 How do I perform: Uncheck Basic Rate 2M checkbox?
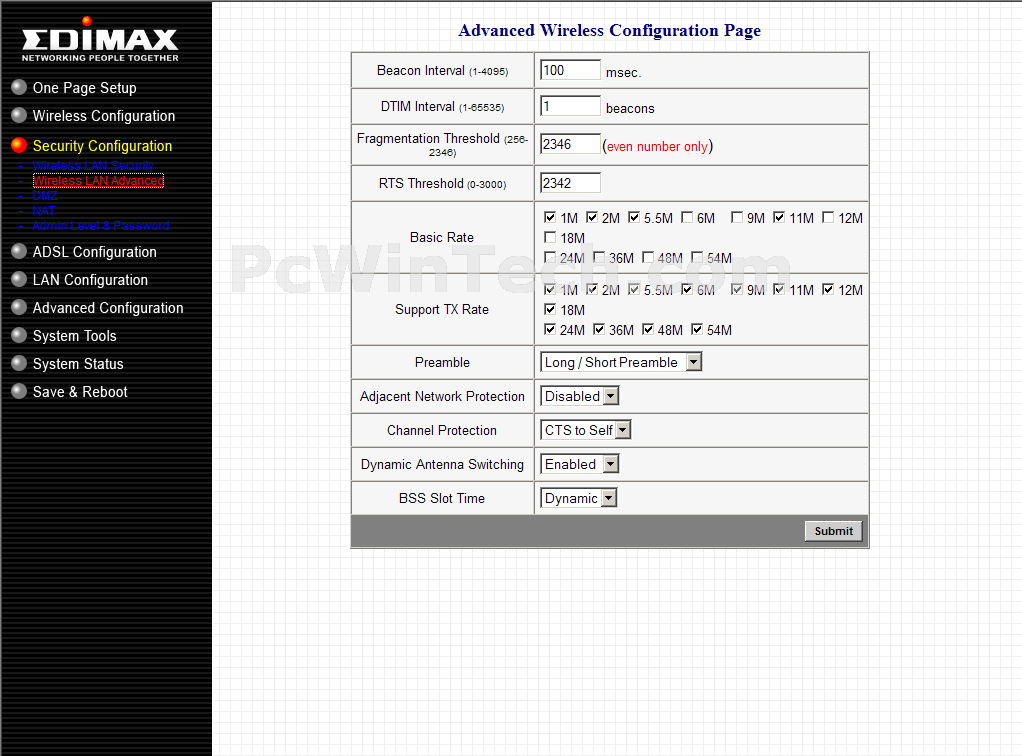coord(592,217)
